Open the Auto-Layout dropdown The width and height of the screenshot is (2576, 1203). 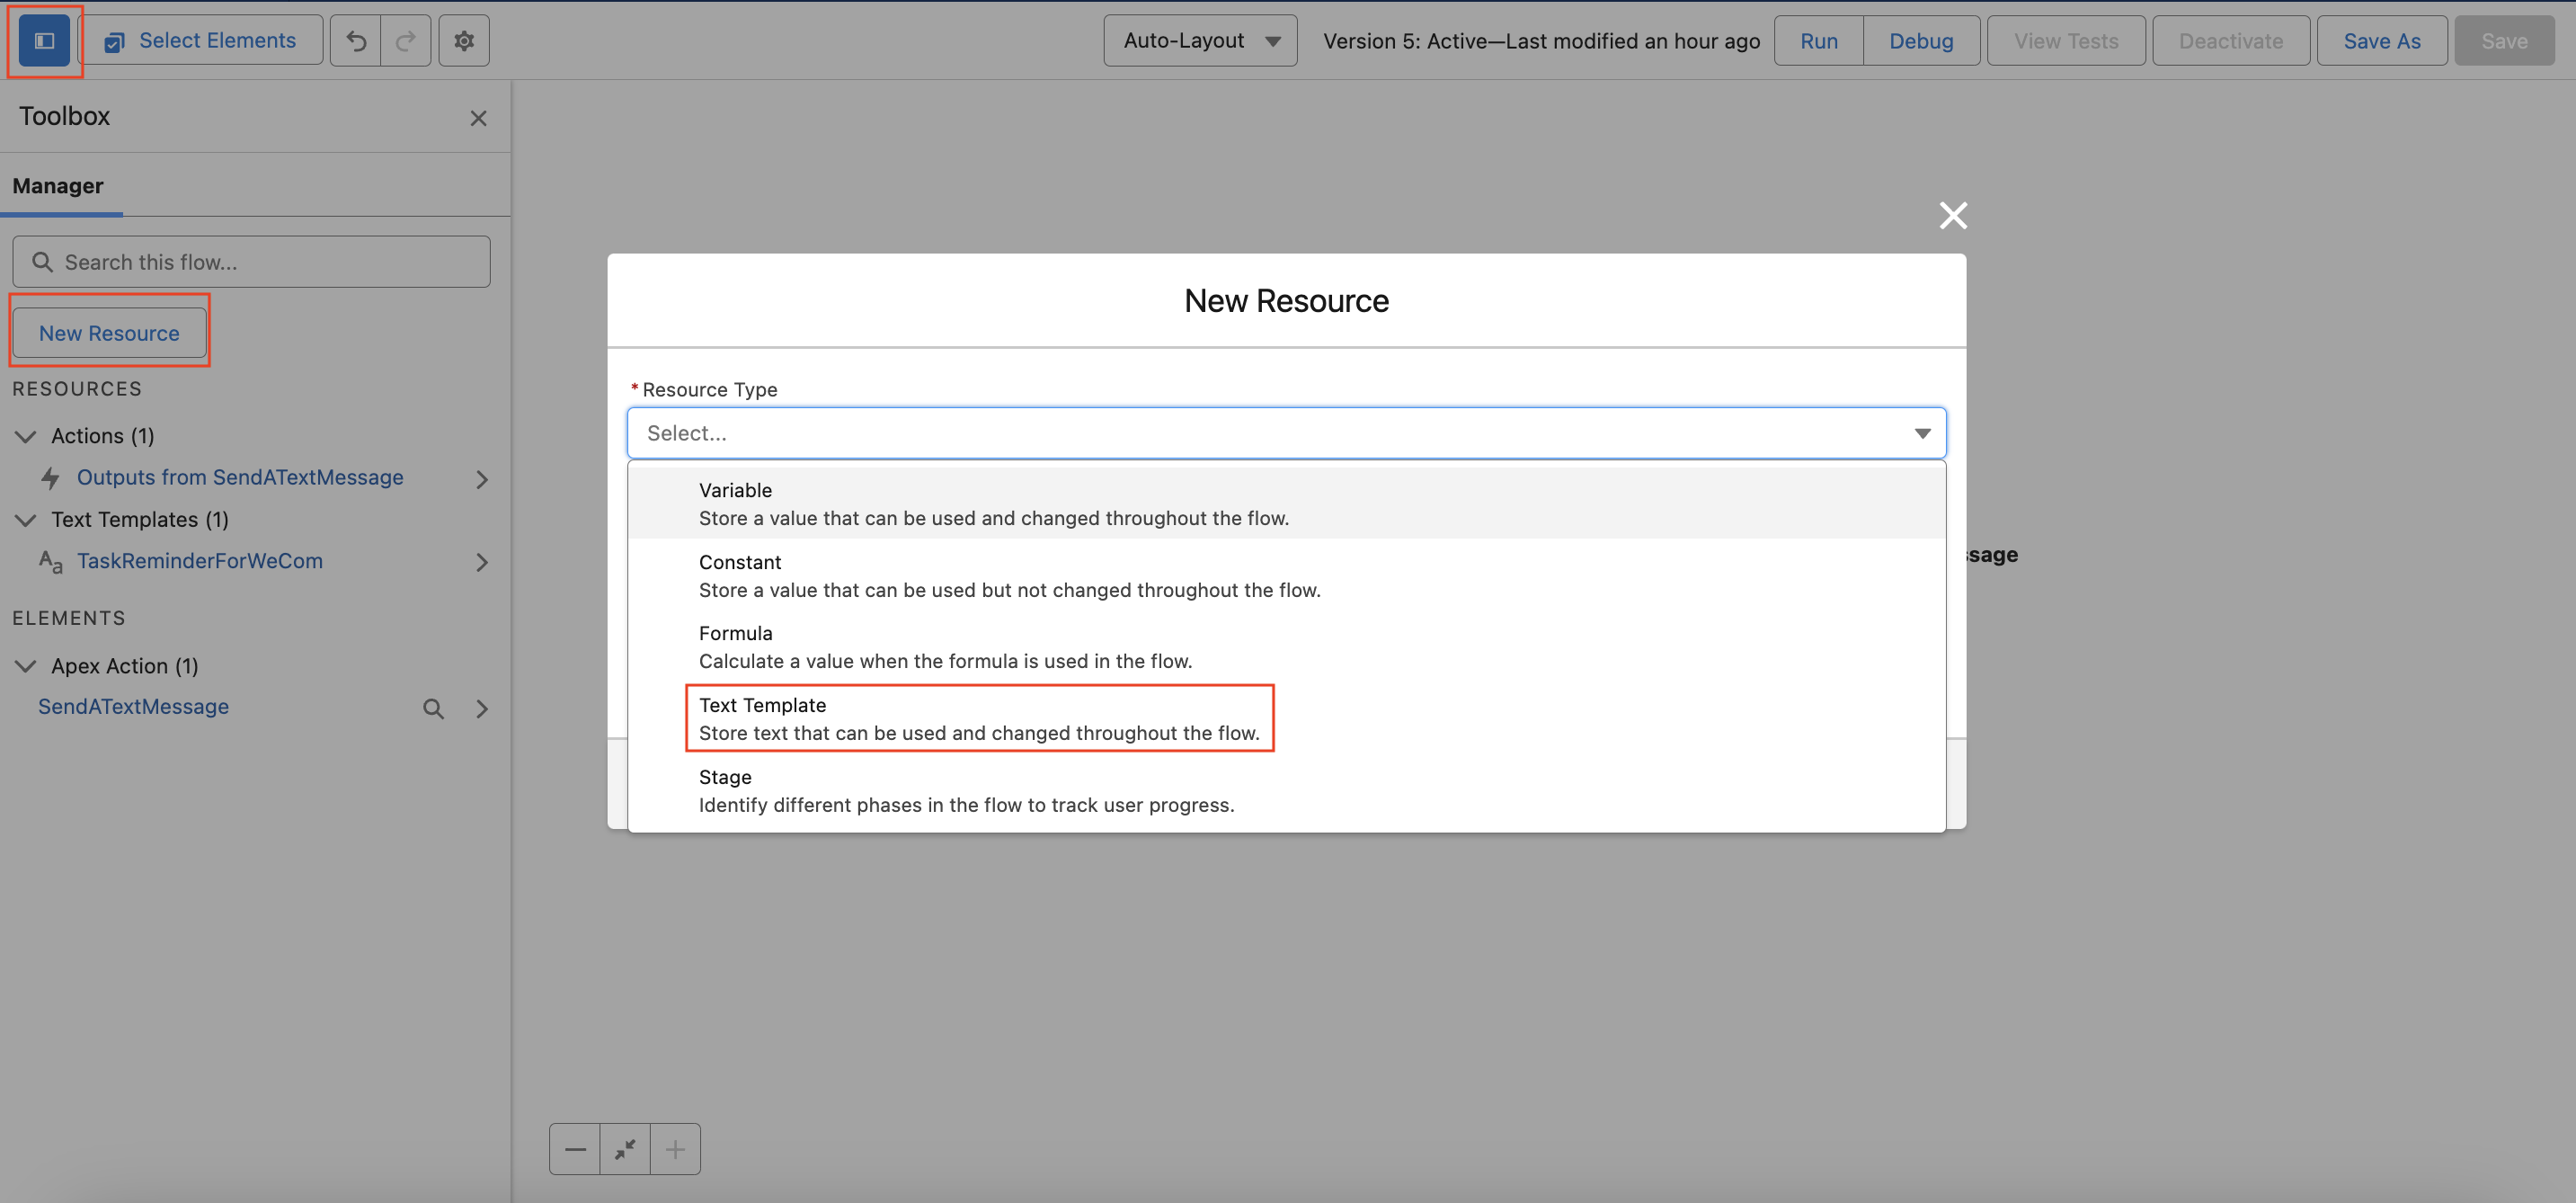coord(1200,41)
